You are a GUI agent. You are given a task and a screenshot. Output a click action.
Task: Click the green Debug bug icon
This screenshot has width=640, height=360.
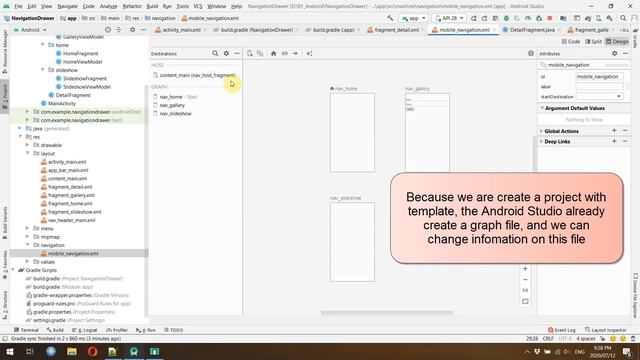[x=506, y=18]
